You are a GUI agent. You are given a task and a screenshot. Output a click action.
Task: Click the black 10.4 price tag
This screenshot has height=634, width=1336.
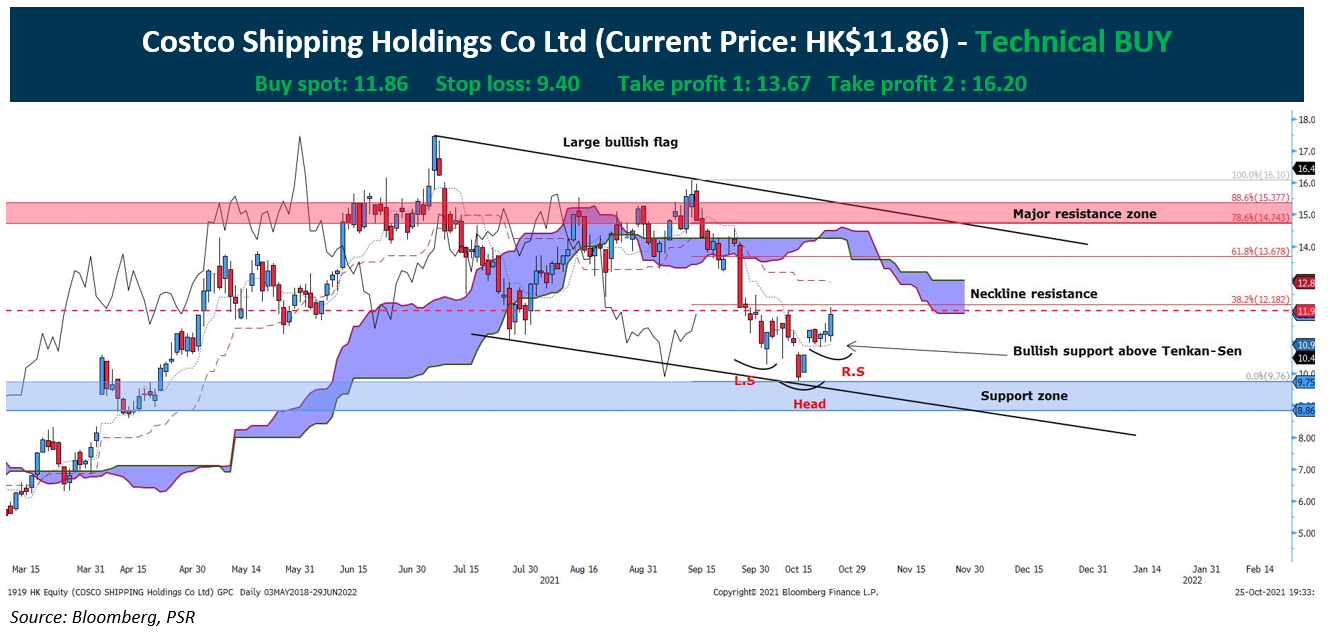(1305, 358)
